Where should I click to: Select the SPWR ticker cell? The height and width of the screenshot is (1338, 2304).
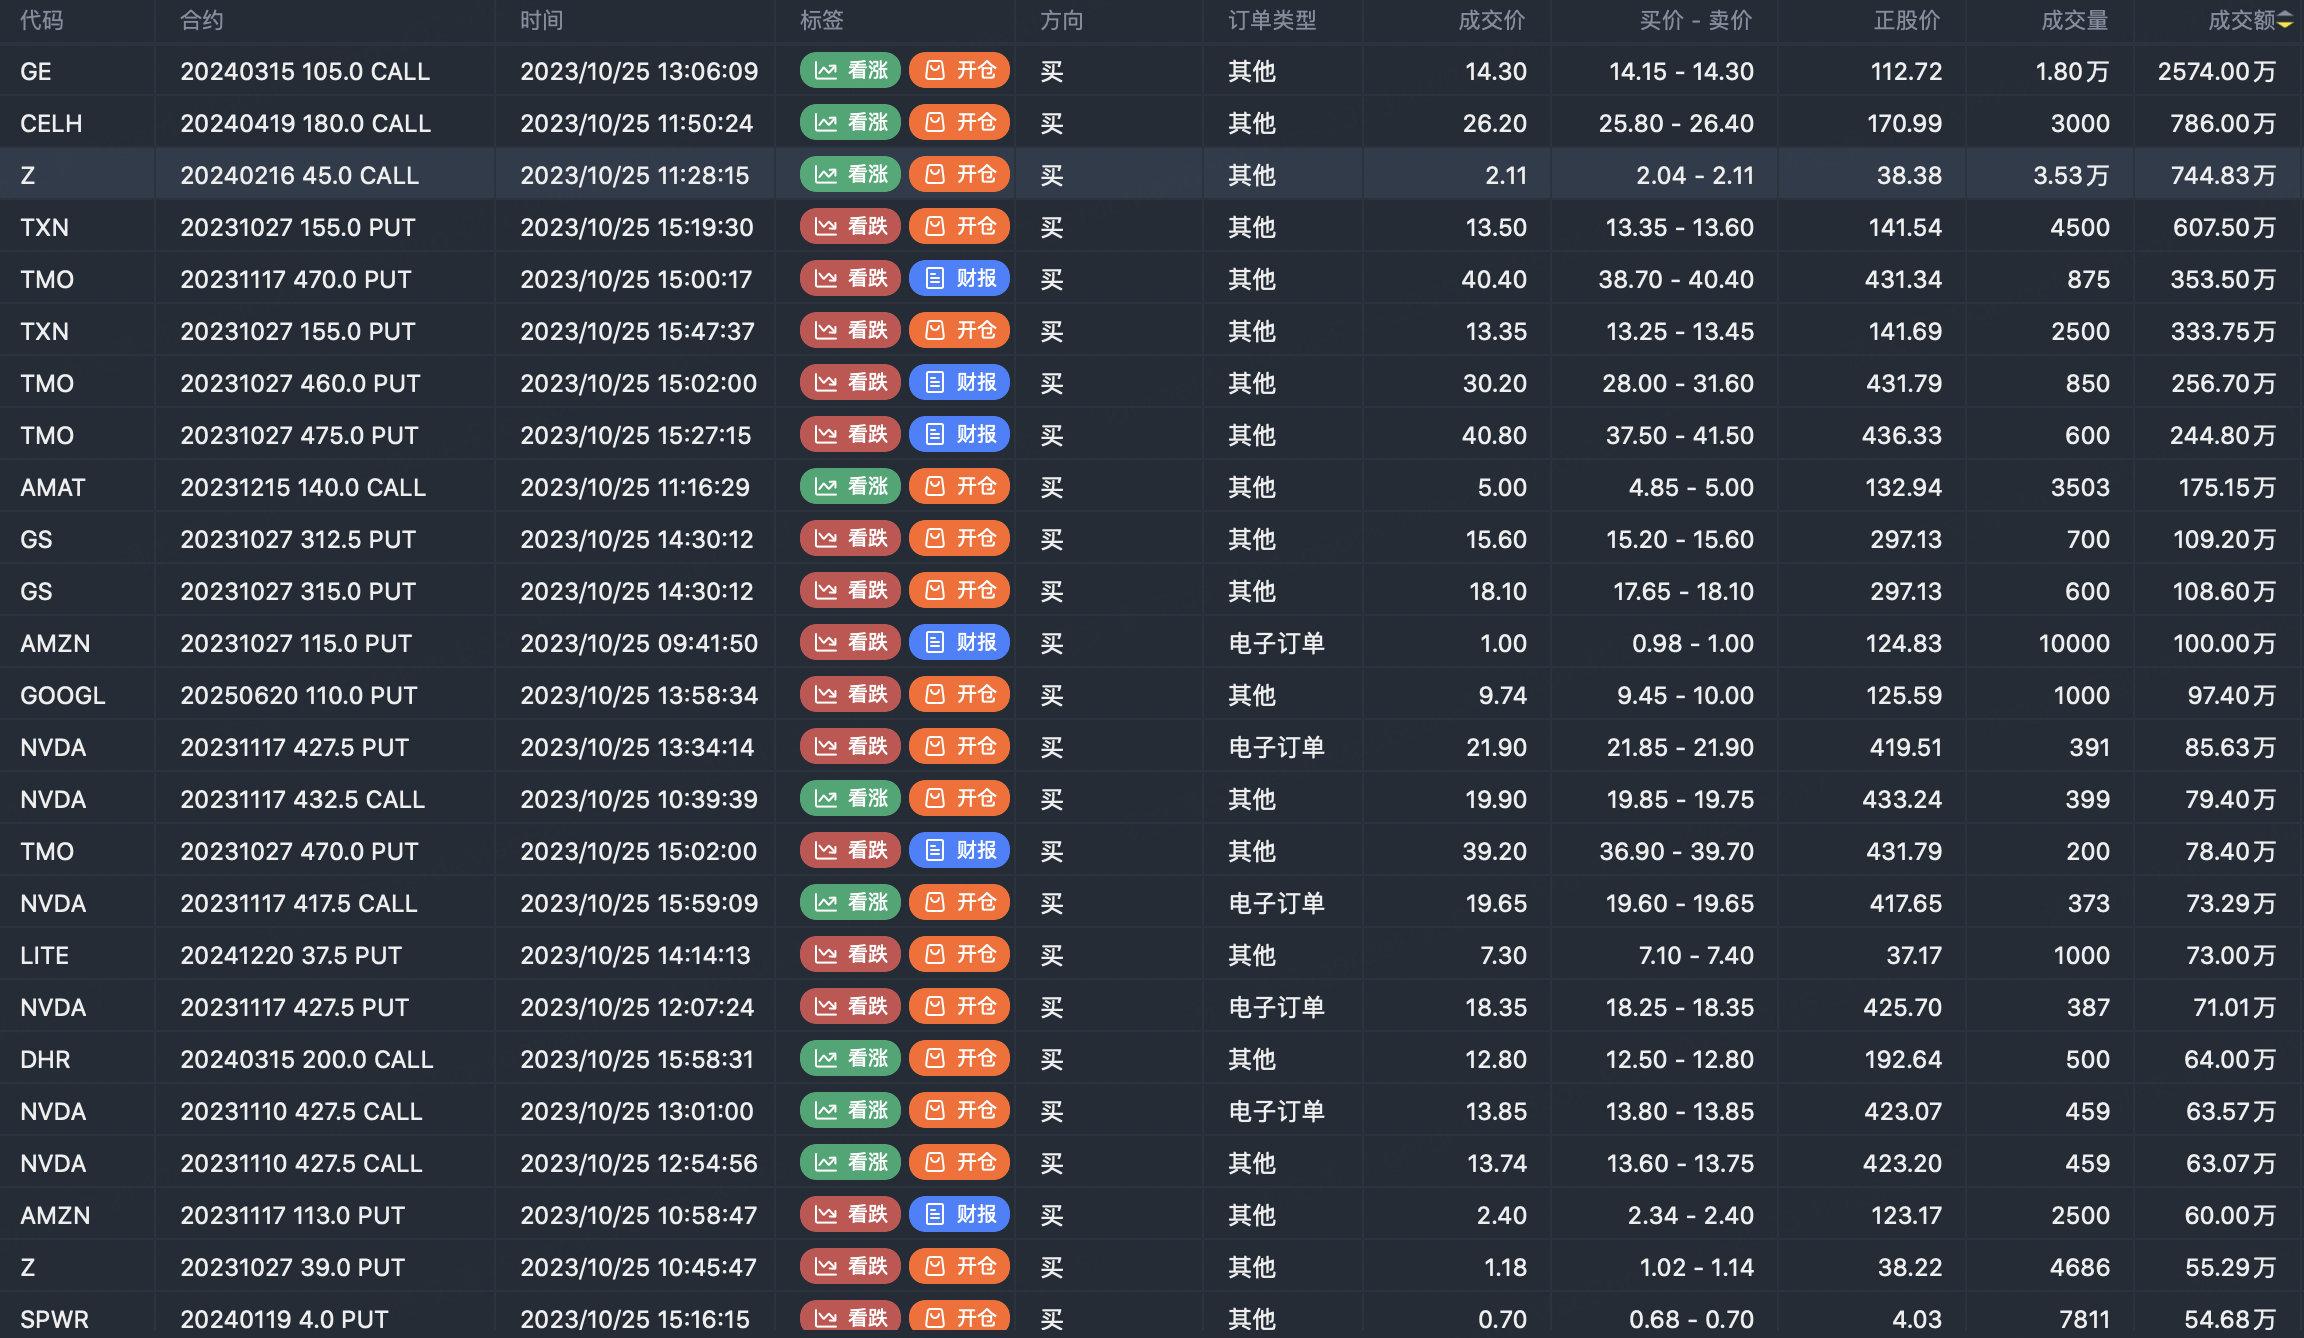55,1320
